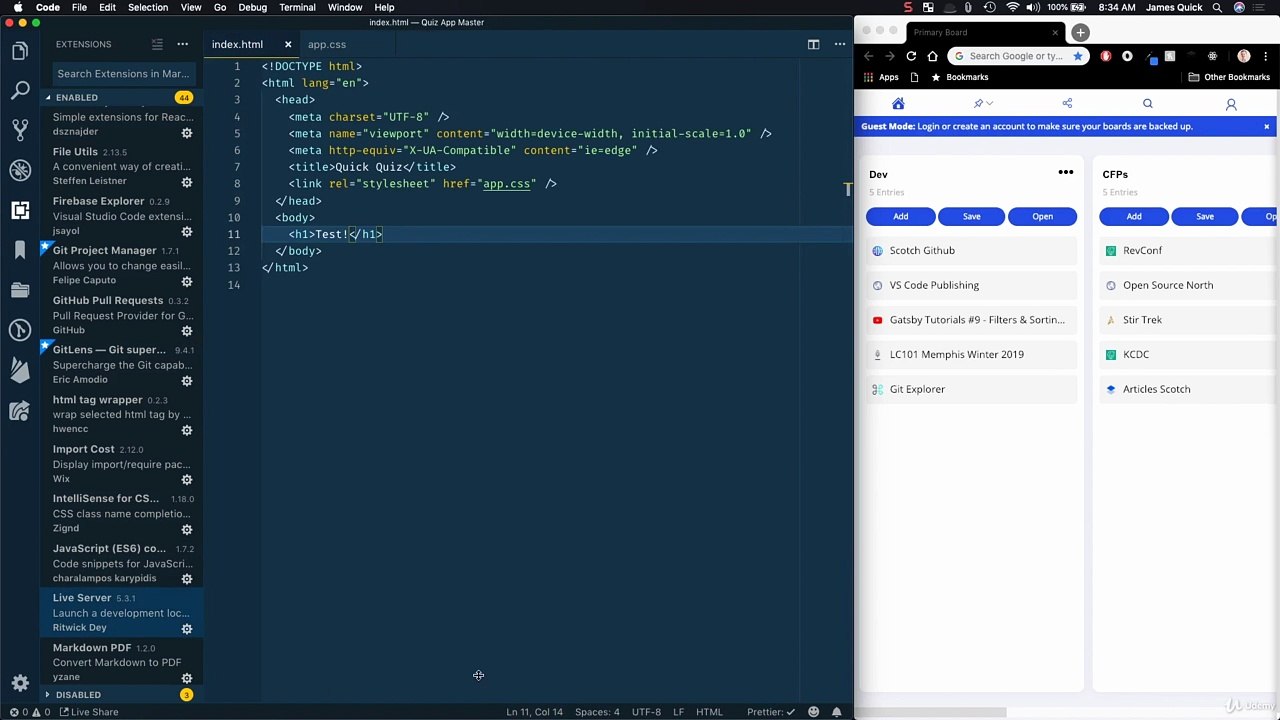Click the board share icon

[1067, 103]
